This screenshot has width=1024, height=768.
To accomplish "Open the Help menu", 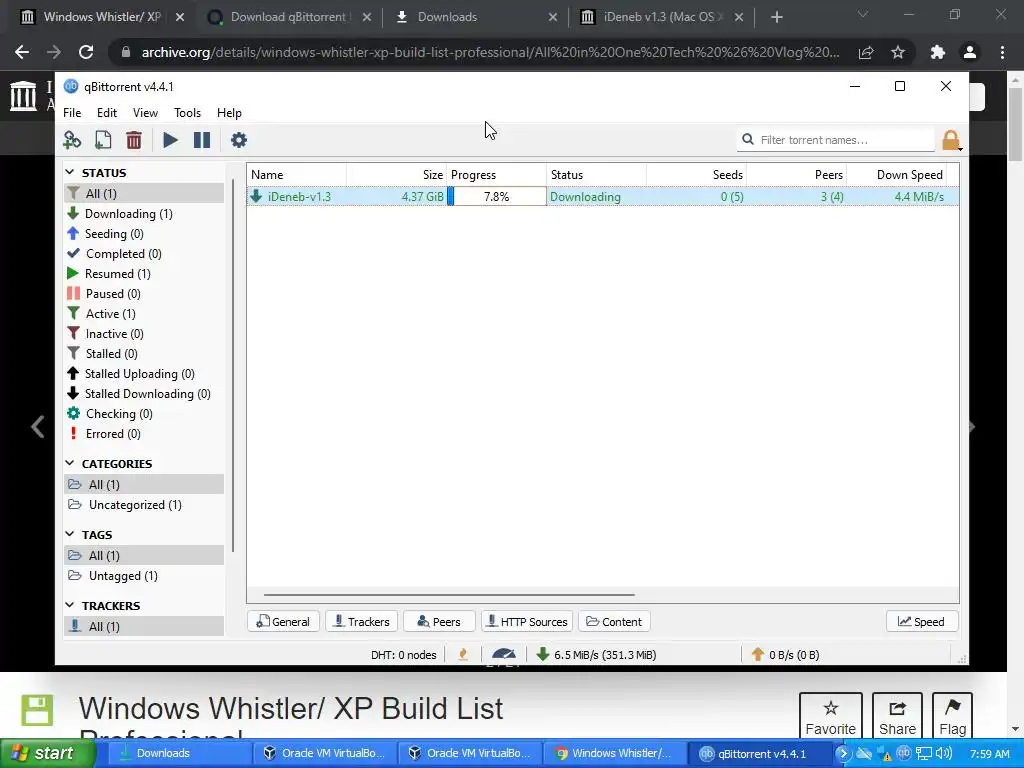I will (x=229, y=113).
